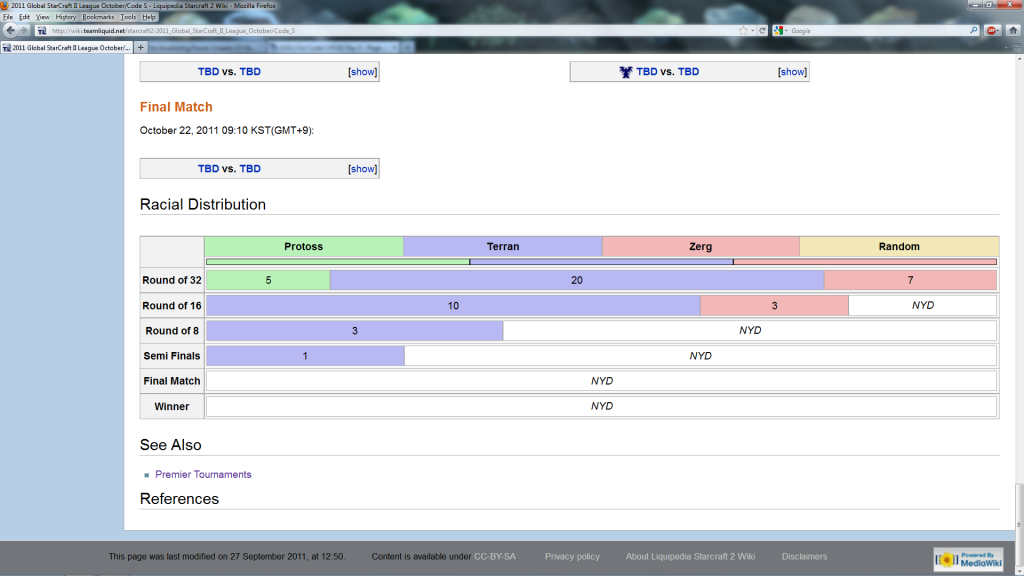This screenshot has height=576, width=1024.
Task: Open the Bookmarks menu
Action: pos(98,17)
